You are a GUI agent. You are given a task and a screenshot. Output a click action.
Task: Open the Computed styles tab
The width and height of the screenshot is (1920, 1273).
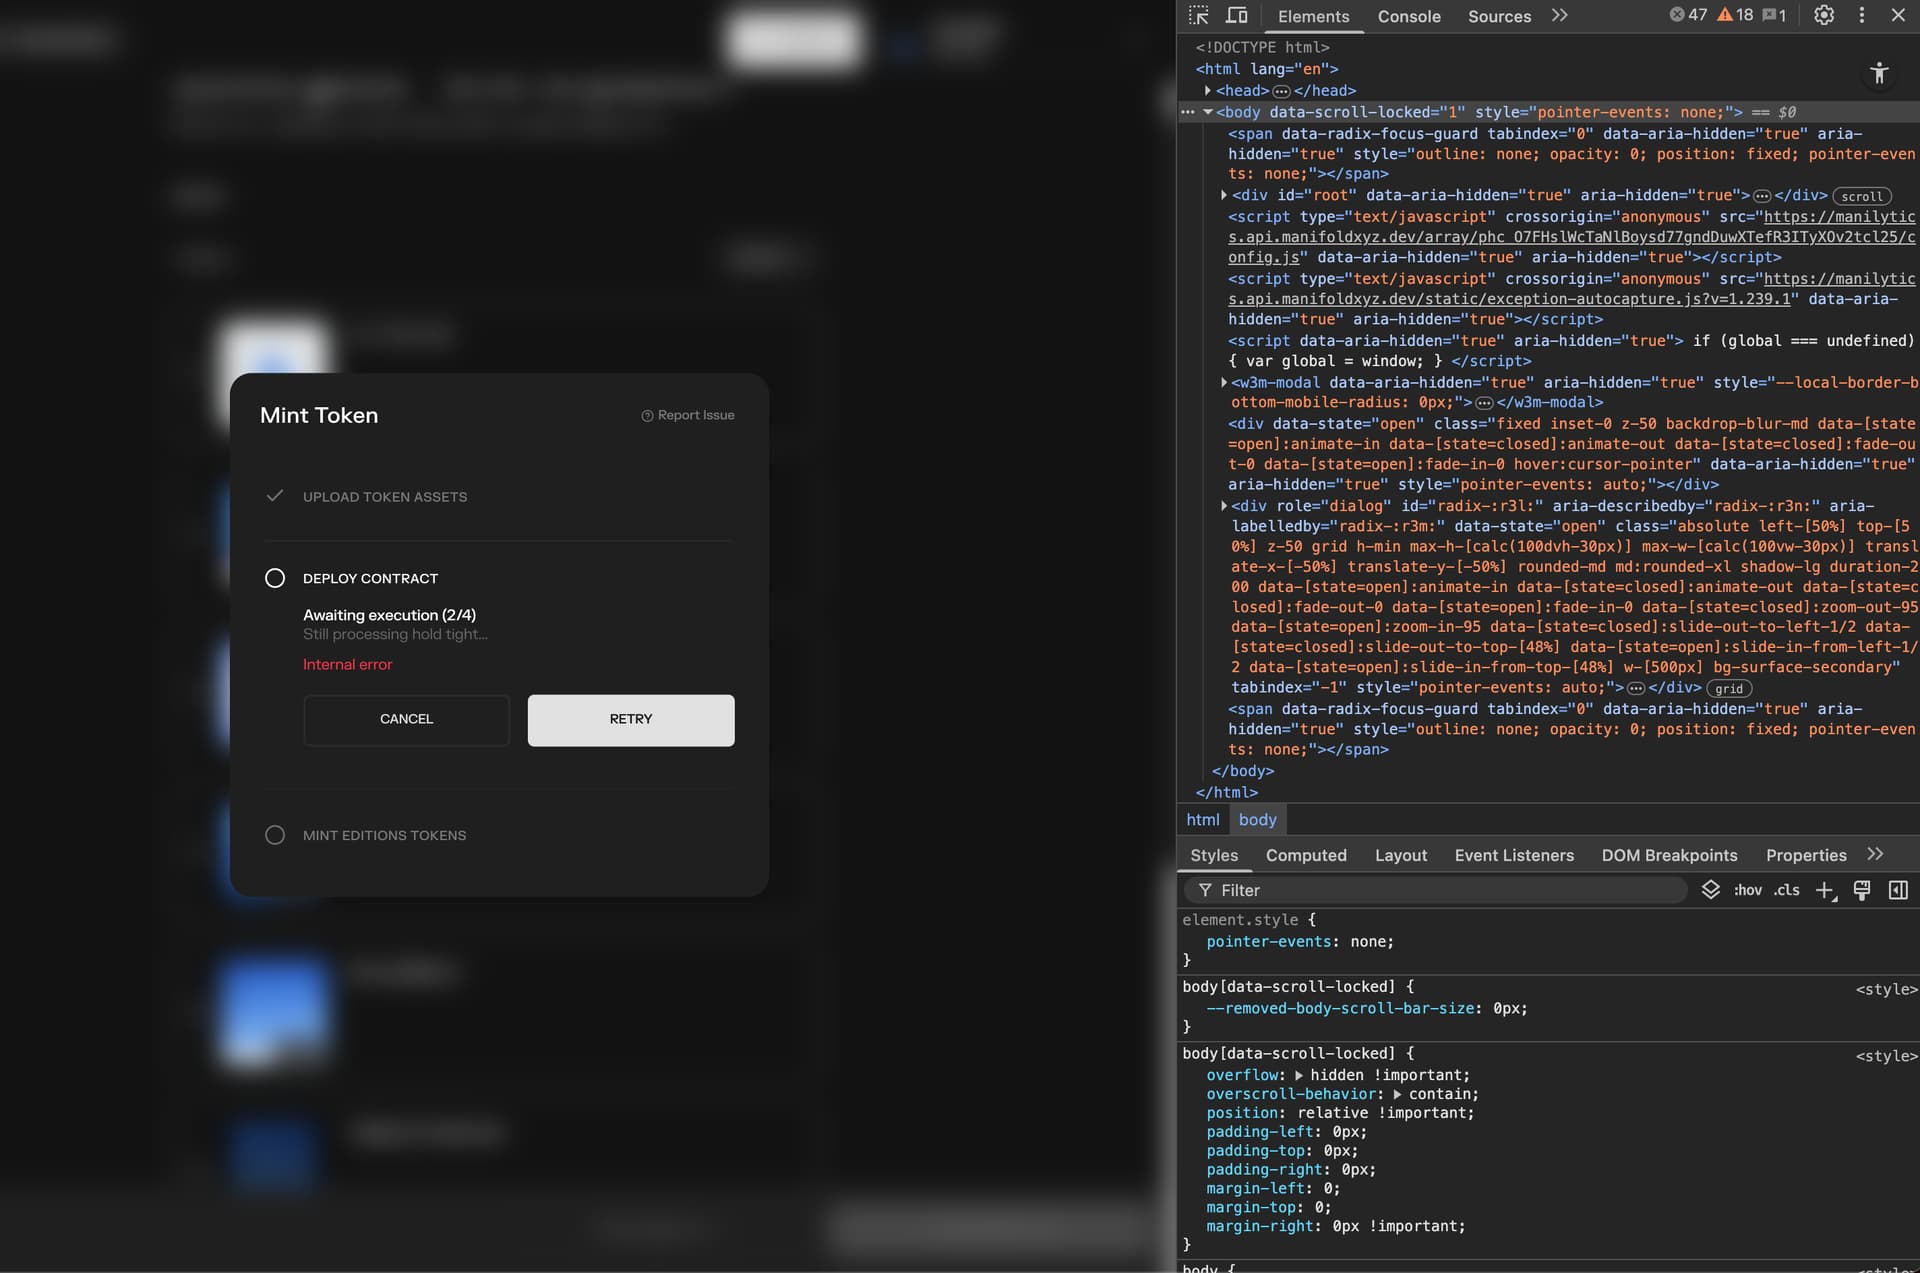click(x=1305, y=855)
